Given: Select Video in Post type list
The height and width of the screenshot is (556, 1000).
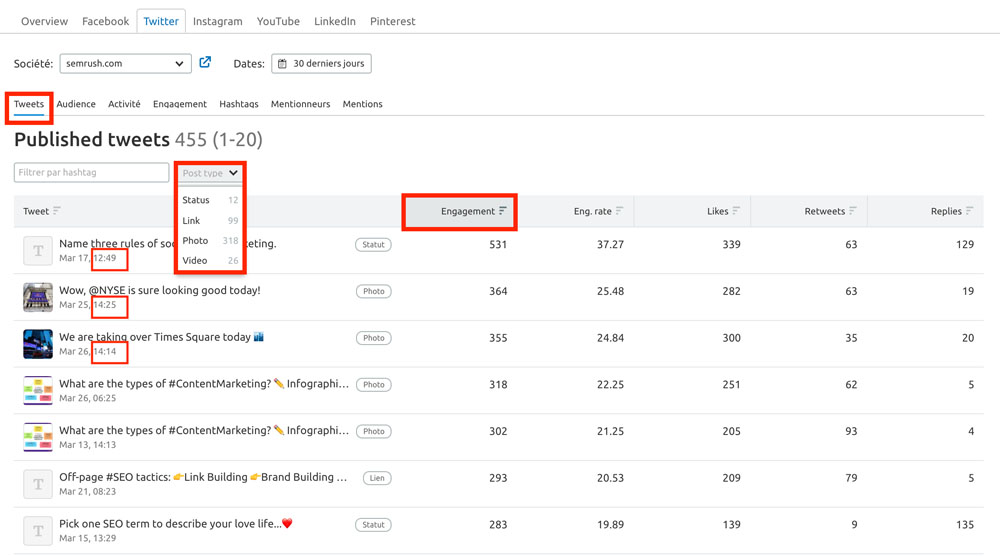Looking at the screenshot, I should [x=210, y=260].
